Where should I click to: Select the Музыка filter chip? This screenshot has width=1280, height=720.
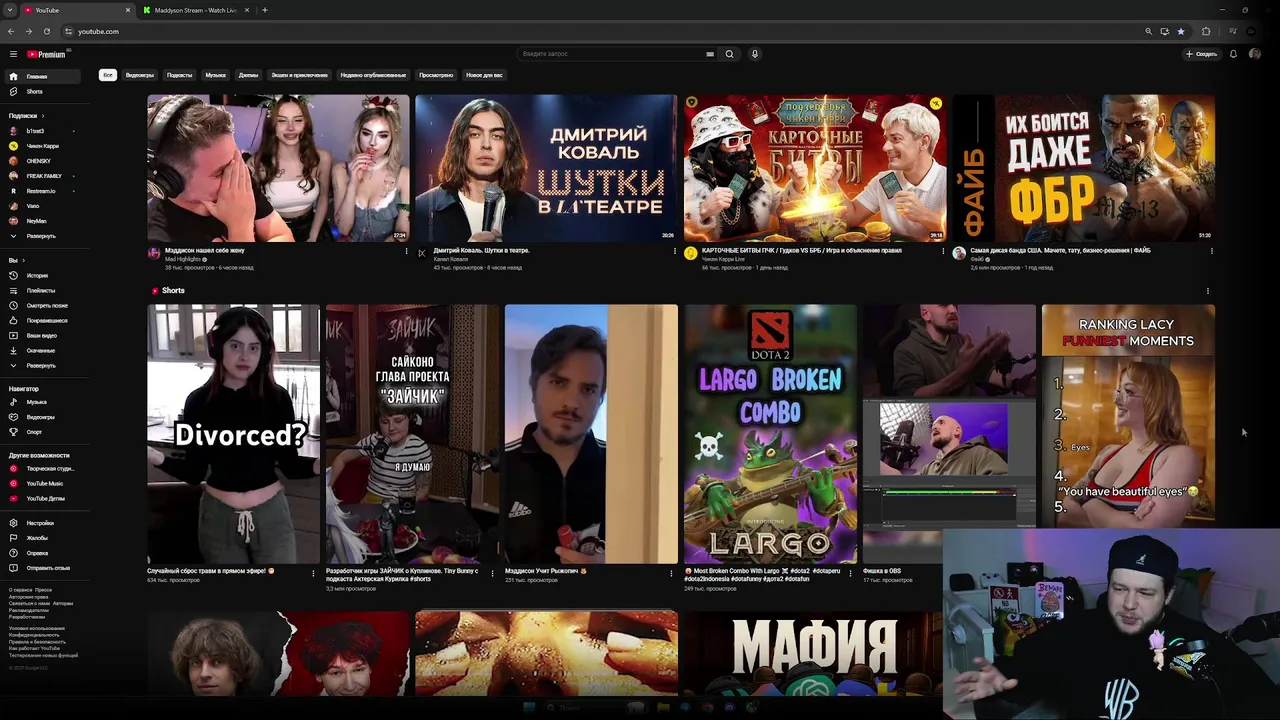click(x=215, y=75)
